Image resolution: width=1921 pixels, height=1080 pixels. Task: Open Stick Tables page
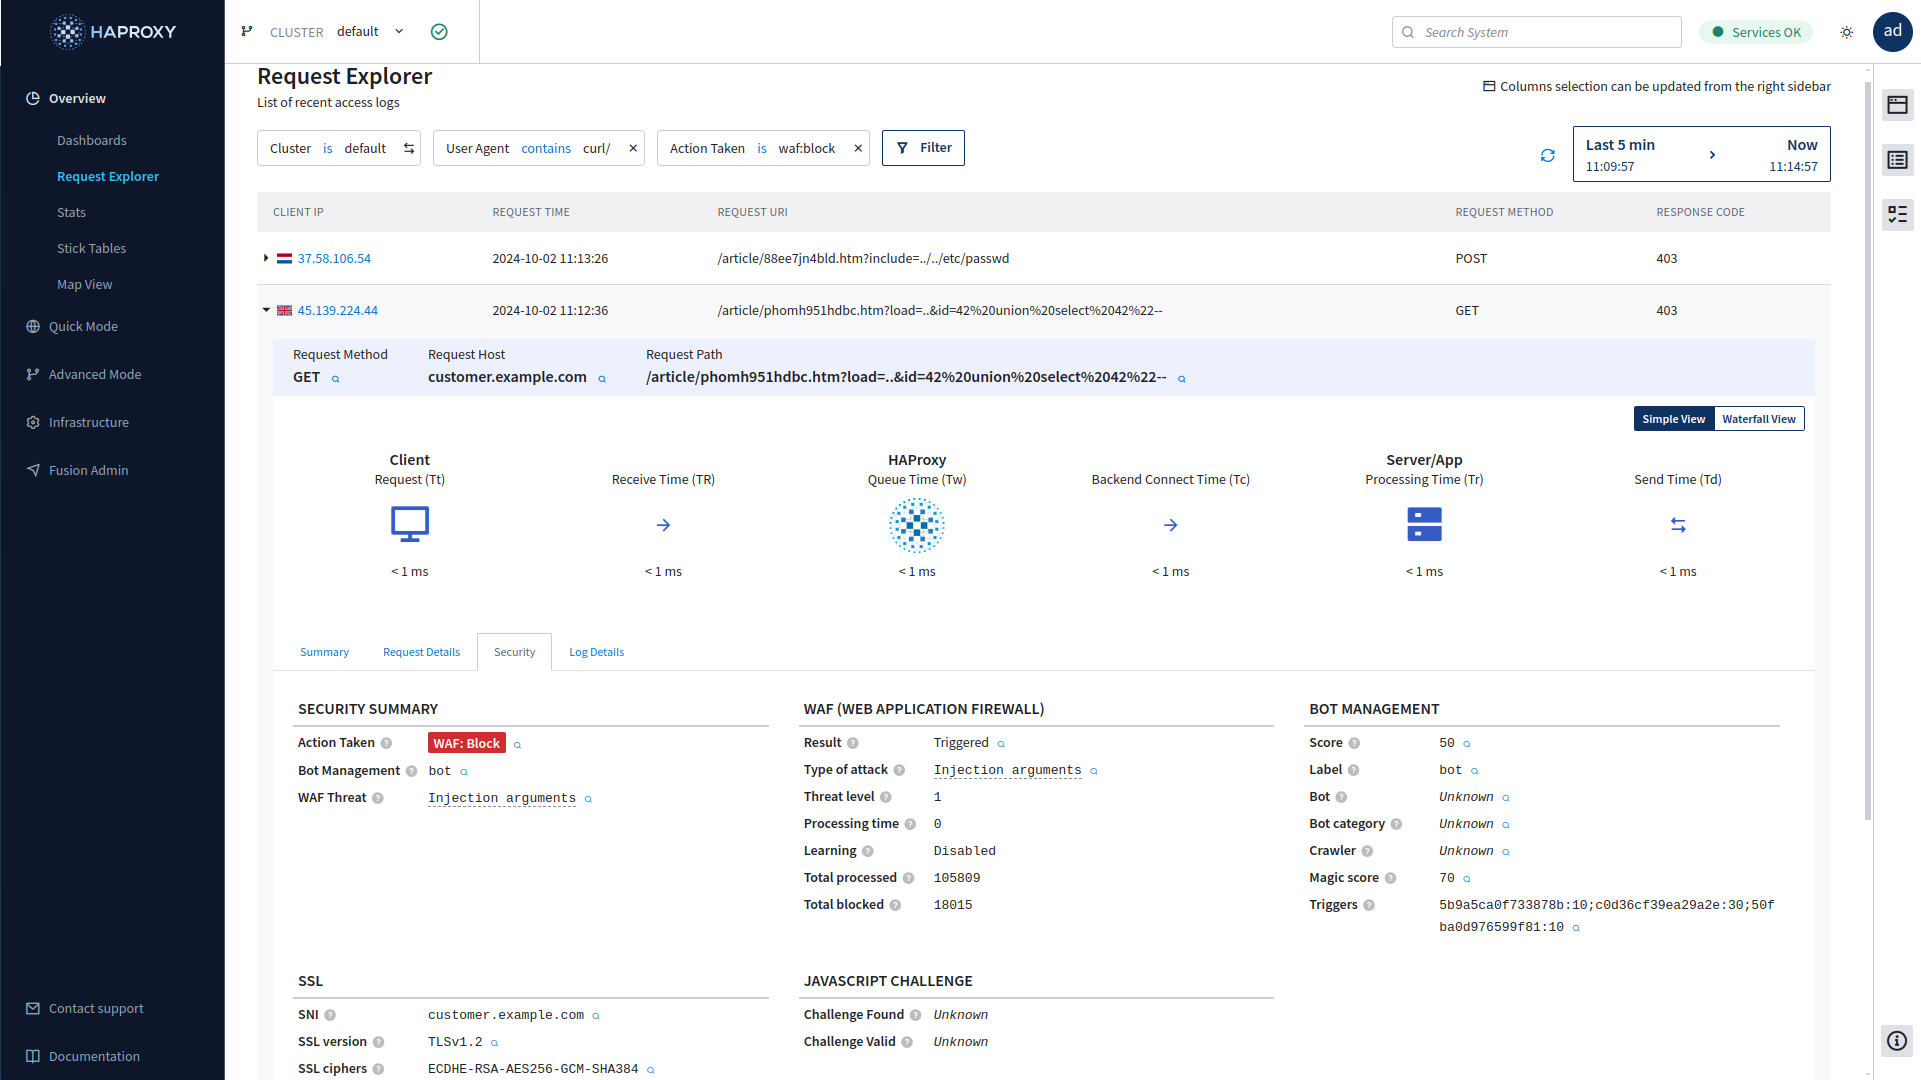pyautogui.click(x=91, y=248)
